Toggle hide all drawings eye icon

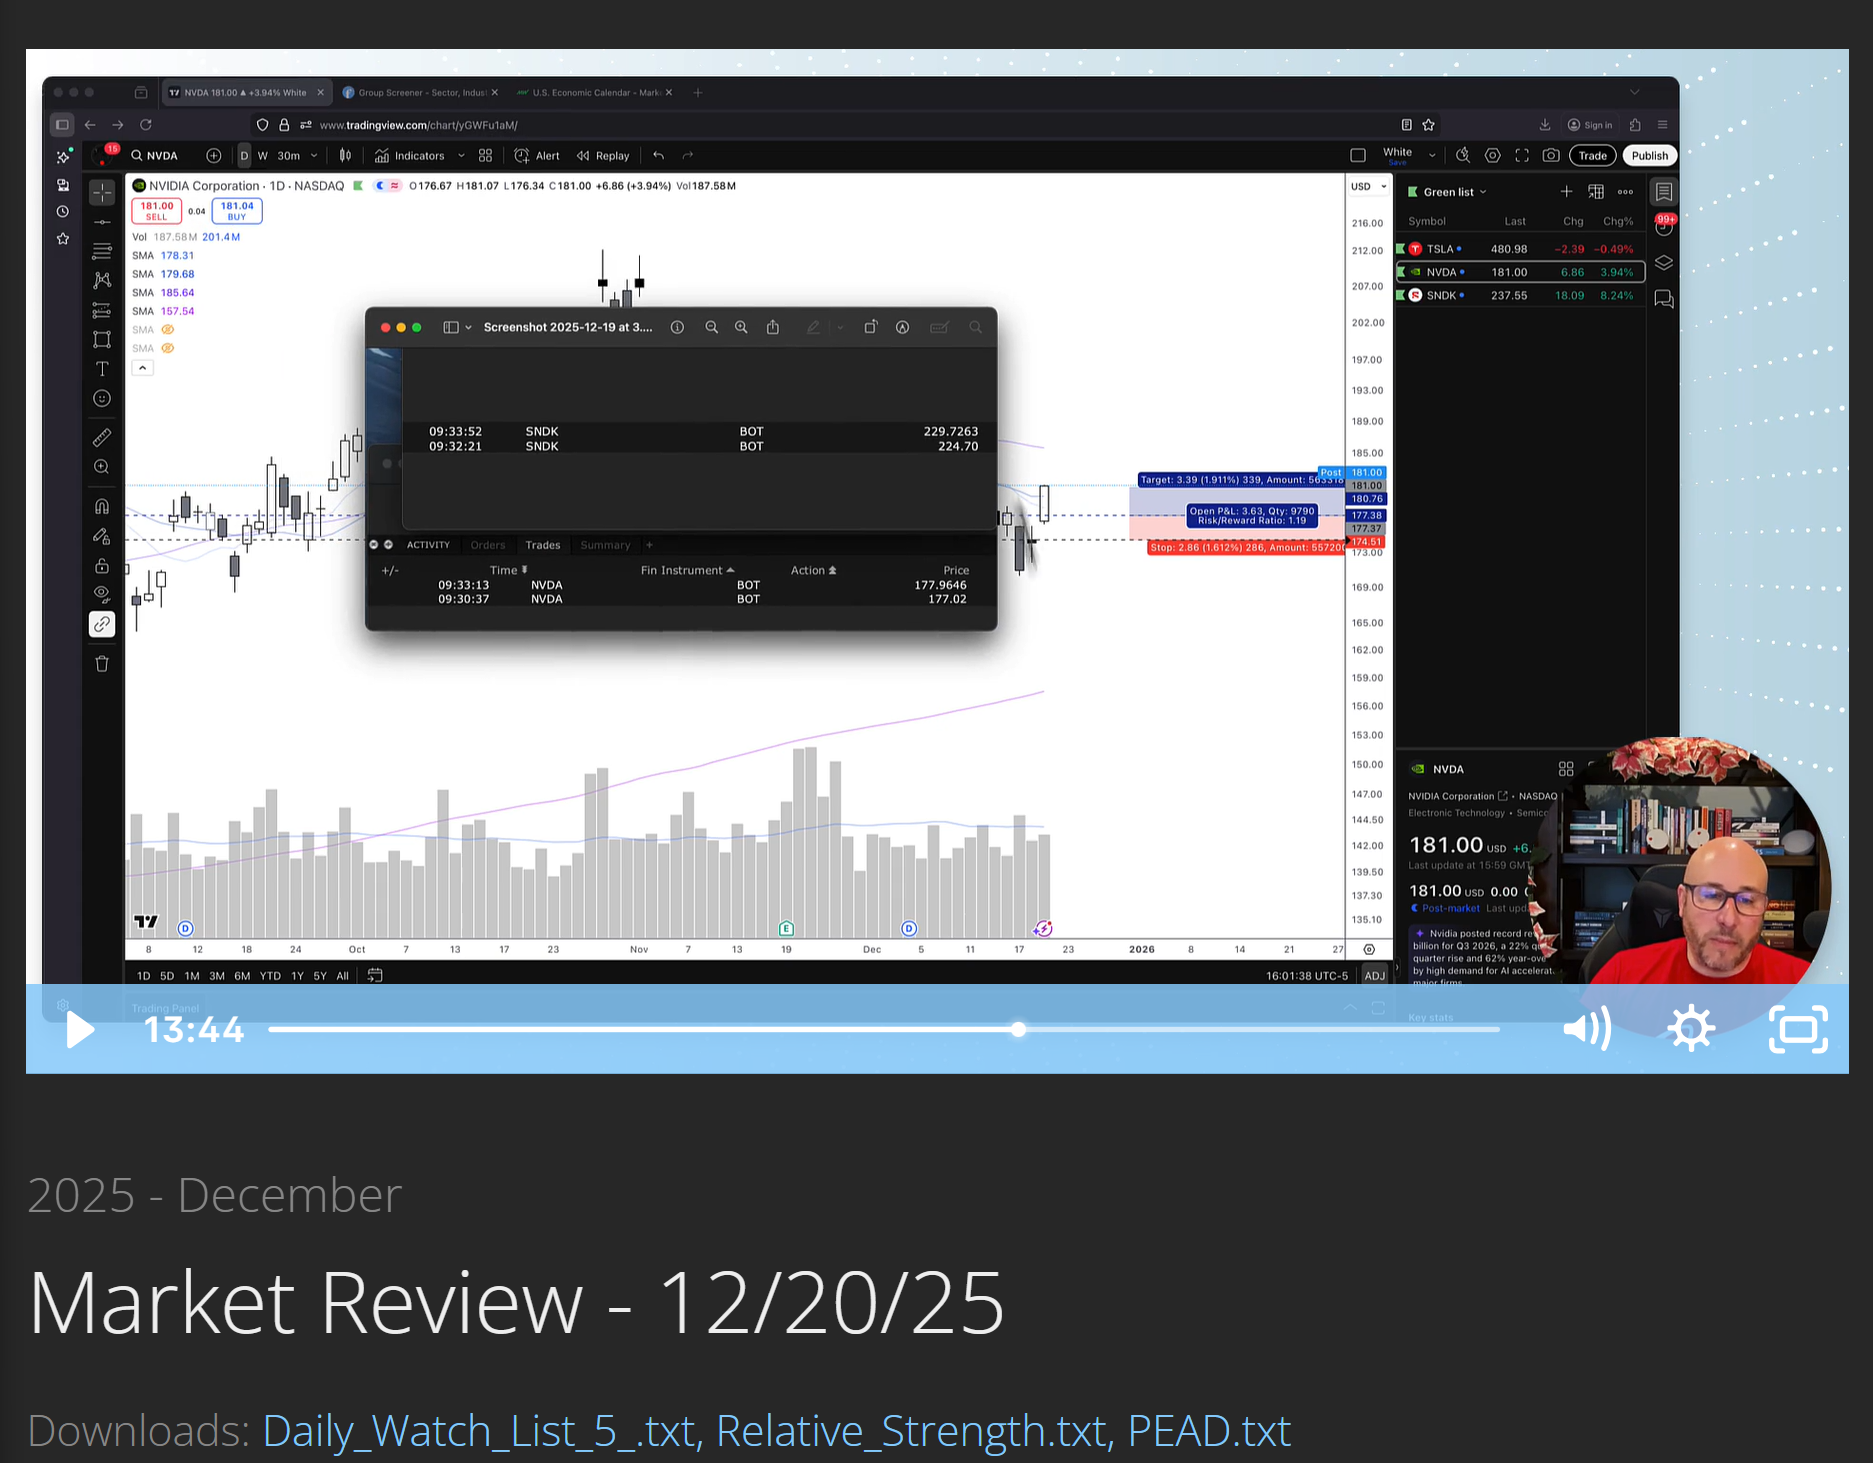(x=102, y=594)
